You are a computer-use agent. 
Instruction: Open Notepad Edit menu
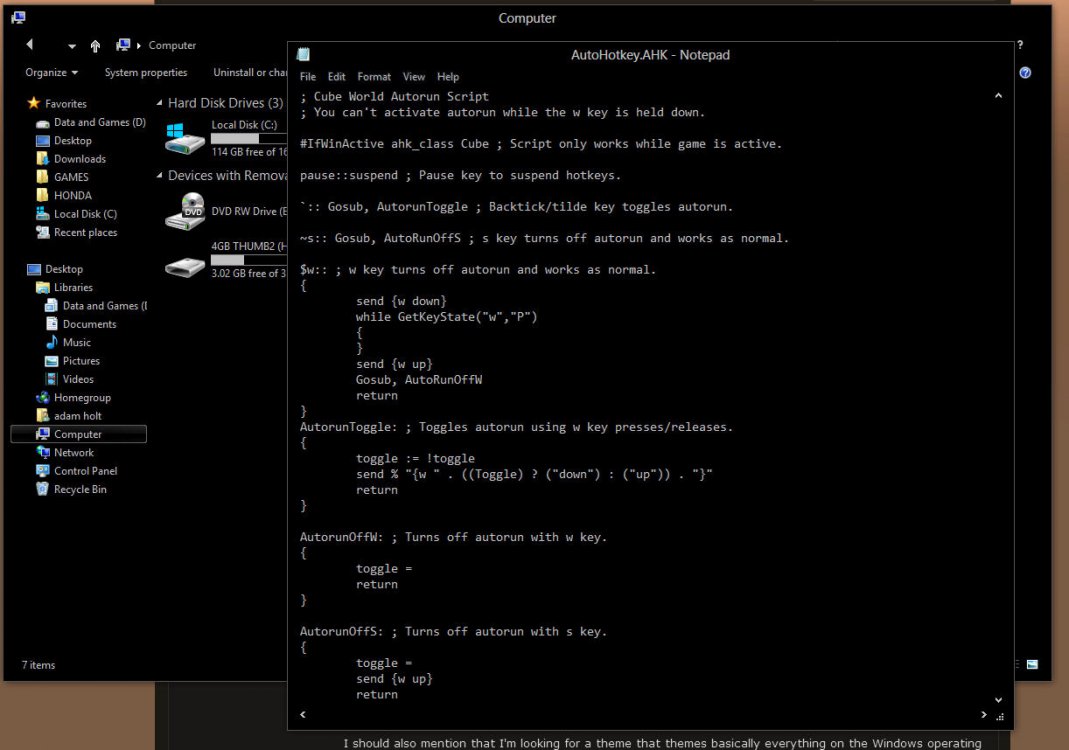pos(336,76)
